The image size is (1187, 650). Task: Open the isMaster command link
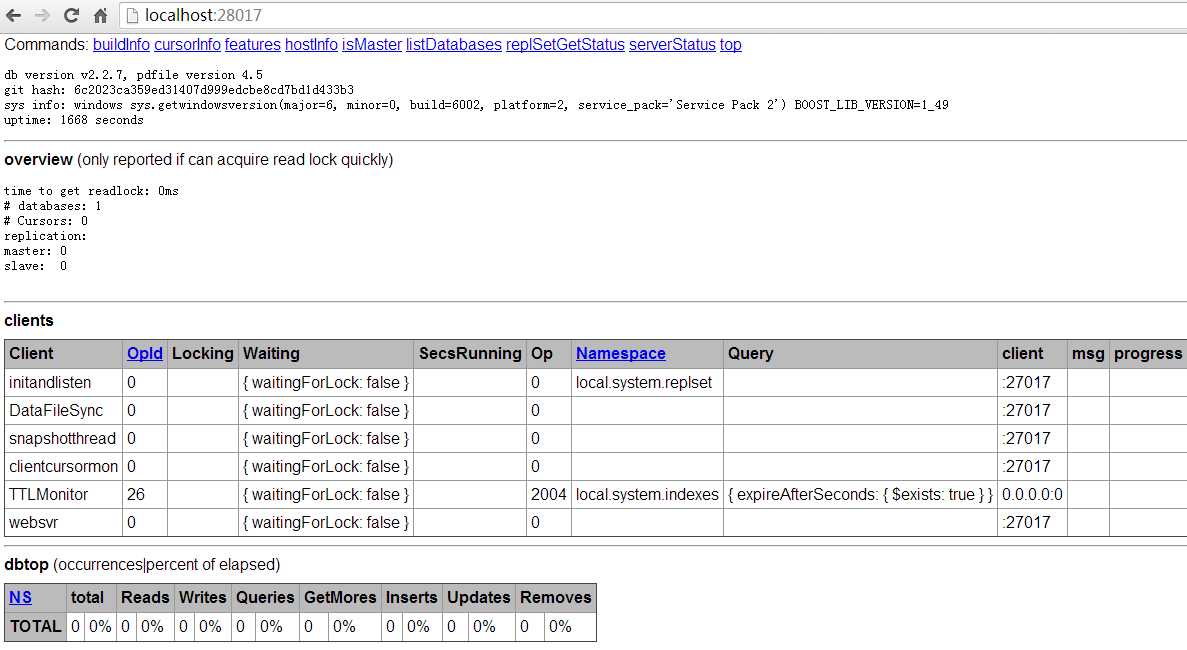tap(372, 45)
